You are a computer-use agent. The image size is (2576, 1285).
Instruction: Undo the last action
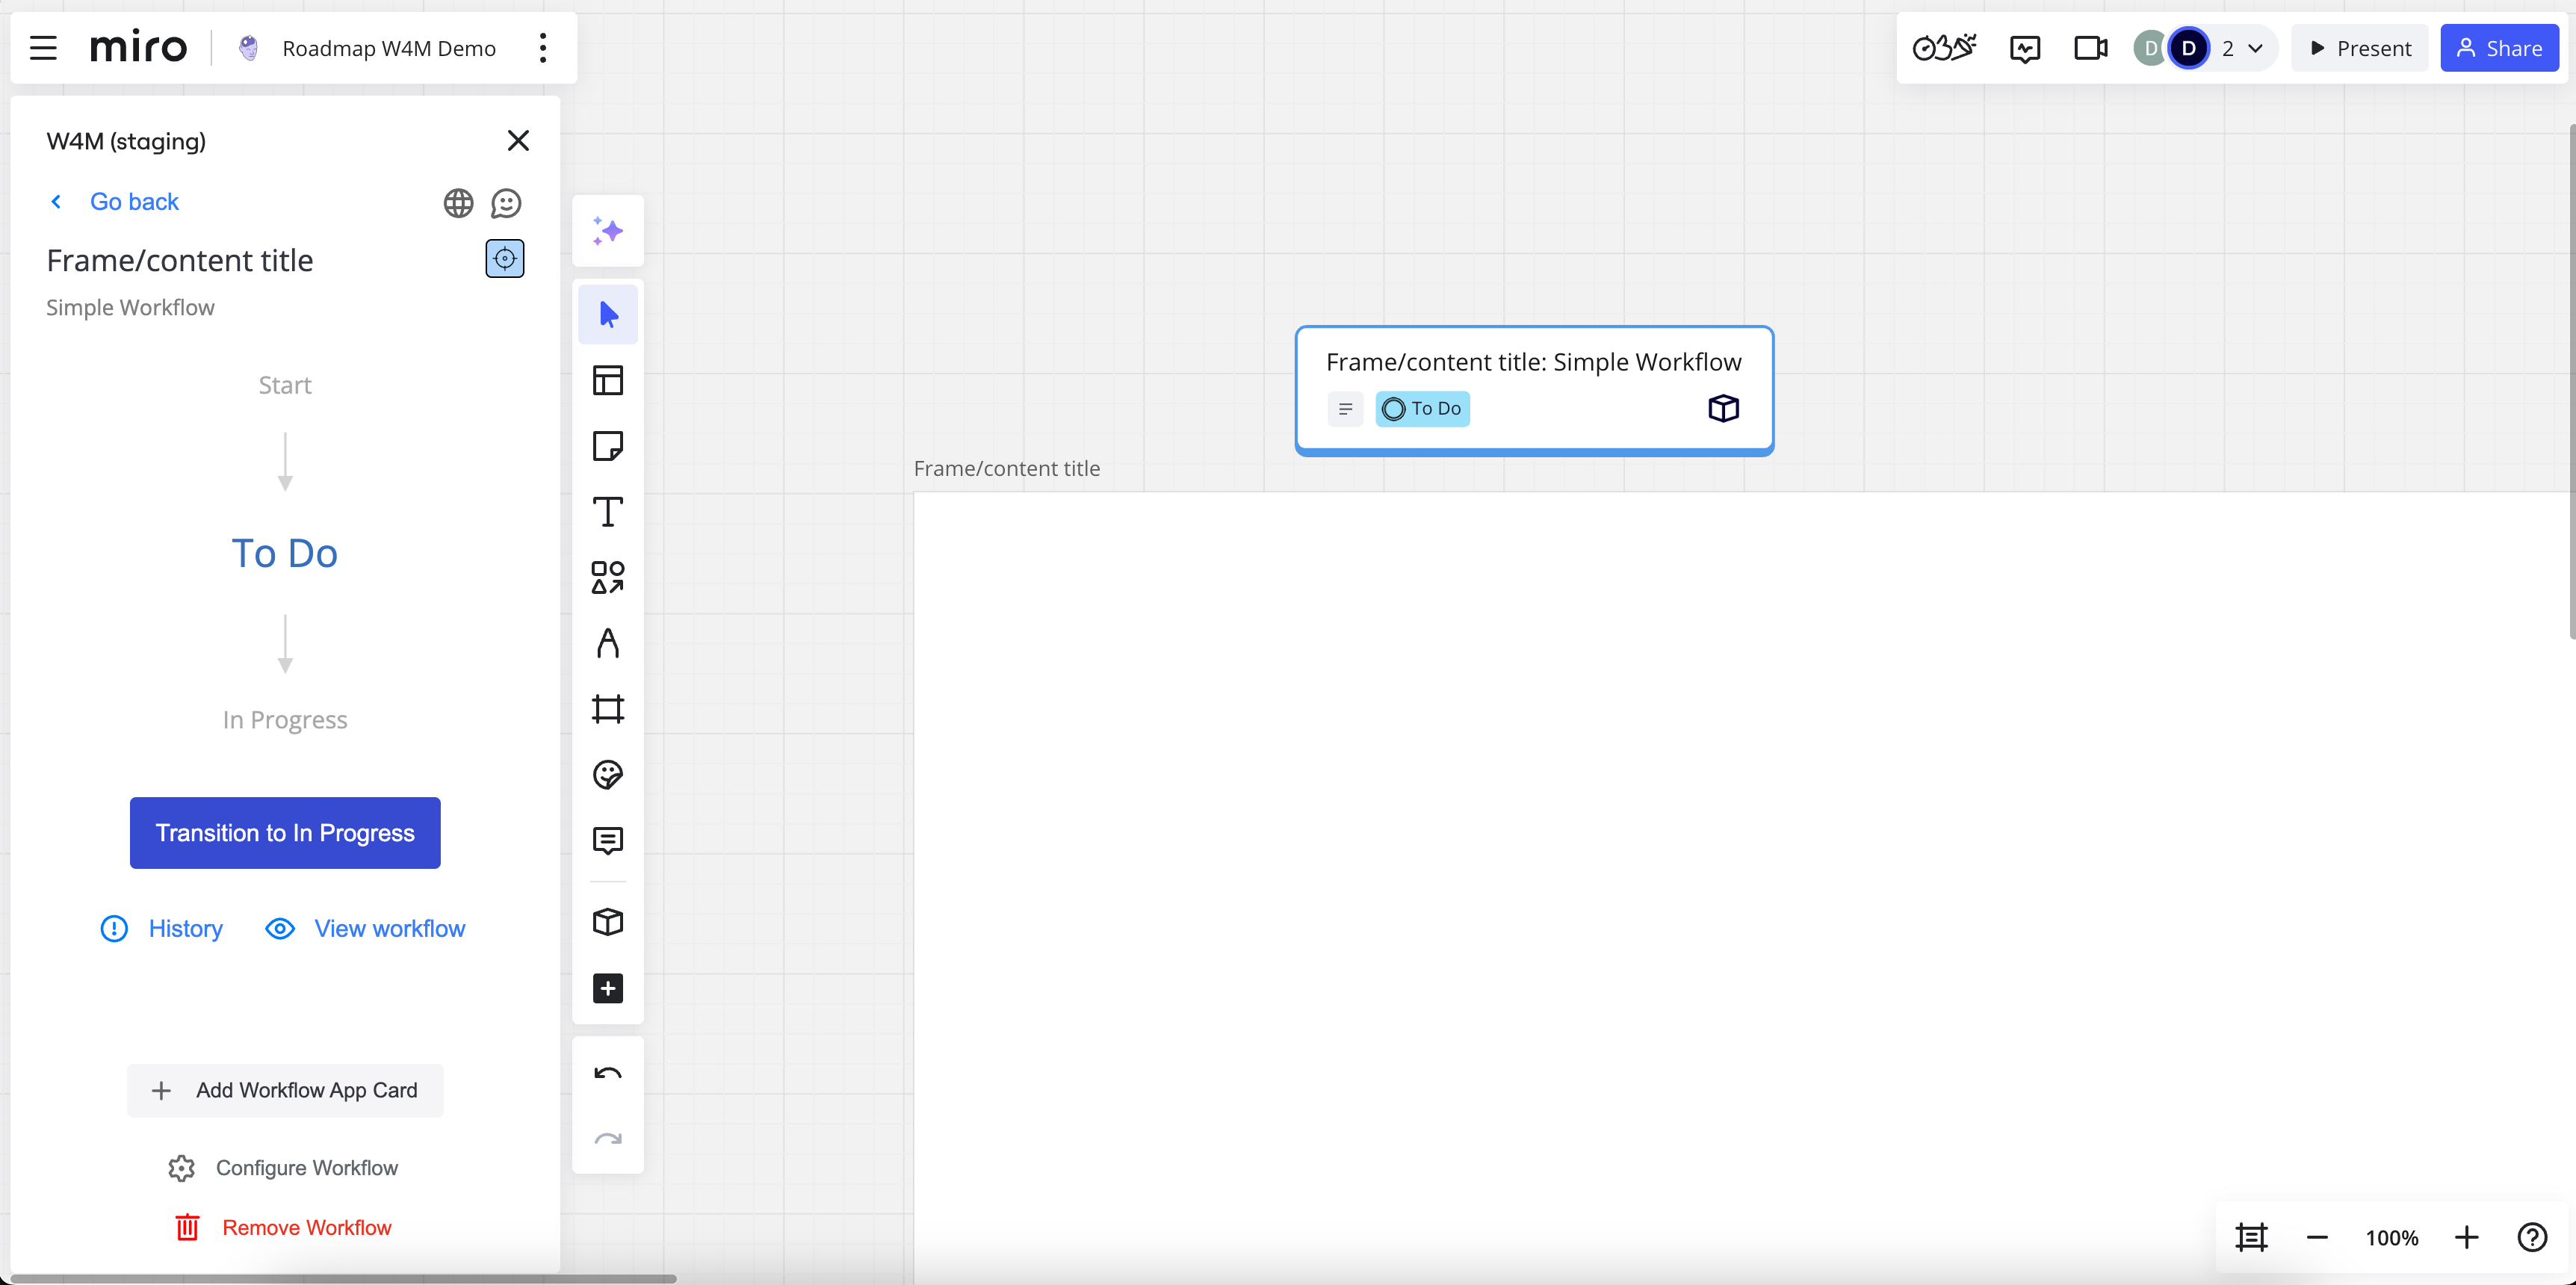tap(608, 1073)
